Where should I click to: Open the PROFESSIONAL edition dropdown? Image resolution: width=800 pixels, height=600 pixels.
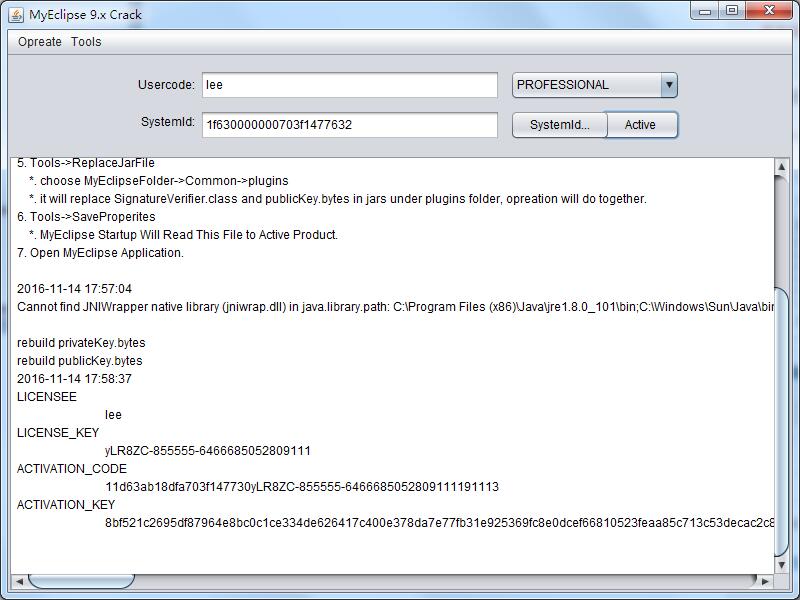tap(595, 85)
